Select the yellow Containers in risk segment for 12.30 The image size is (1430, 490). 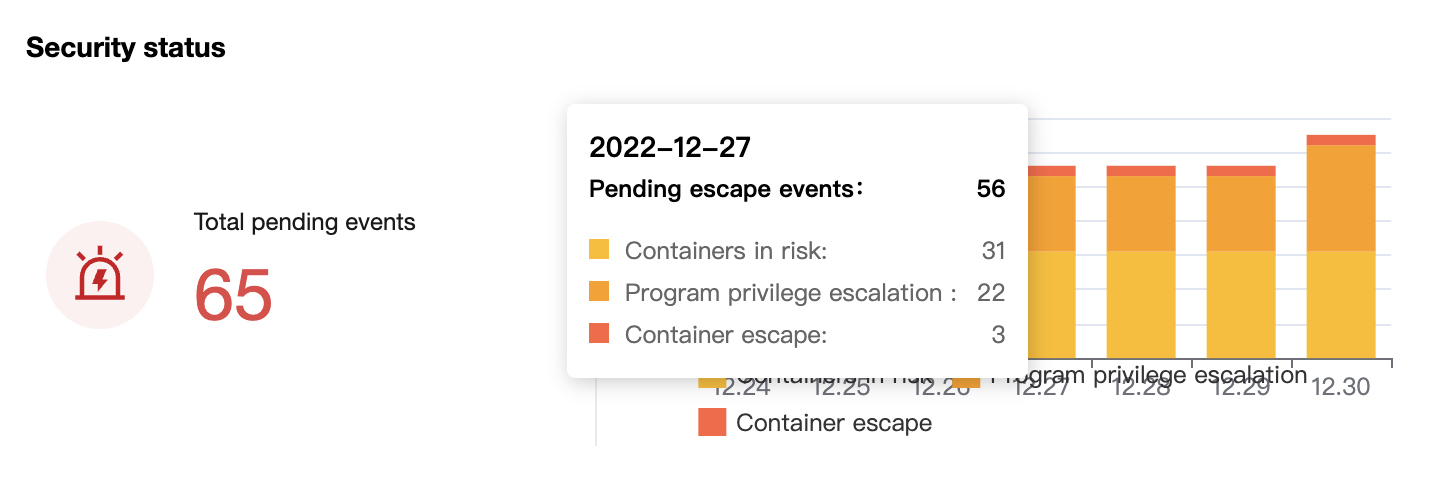coord(1341,304)
